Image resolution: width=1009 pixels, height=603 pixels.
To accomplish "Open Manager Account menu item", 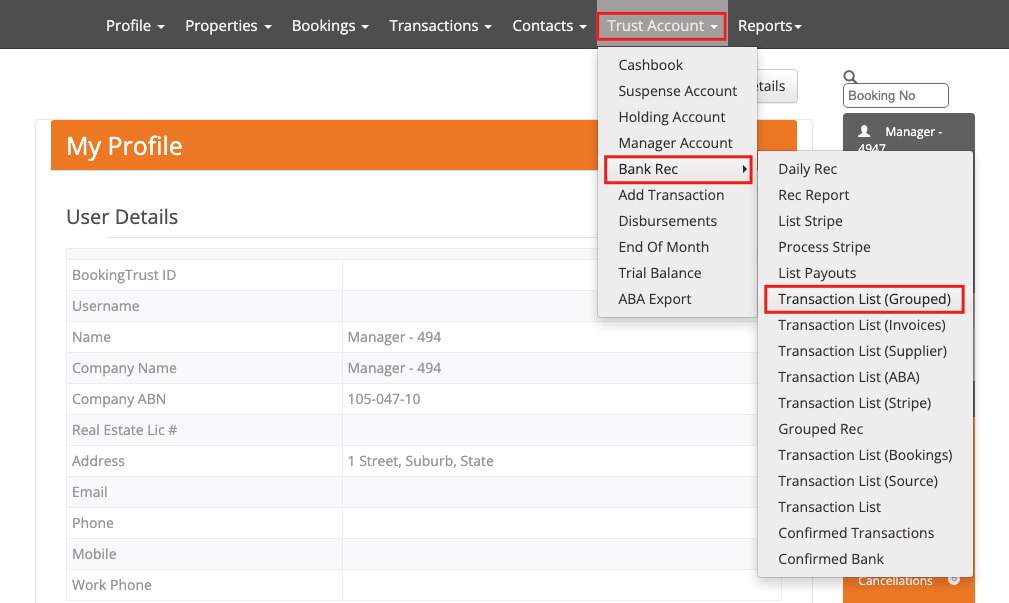I will pos(676,143).
